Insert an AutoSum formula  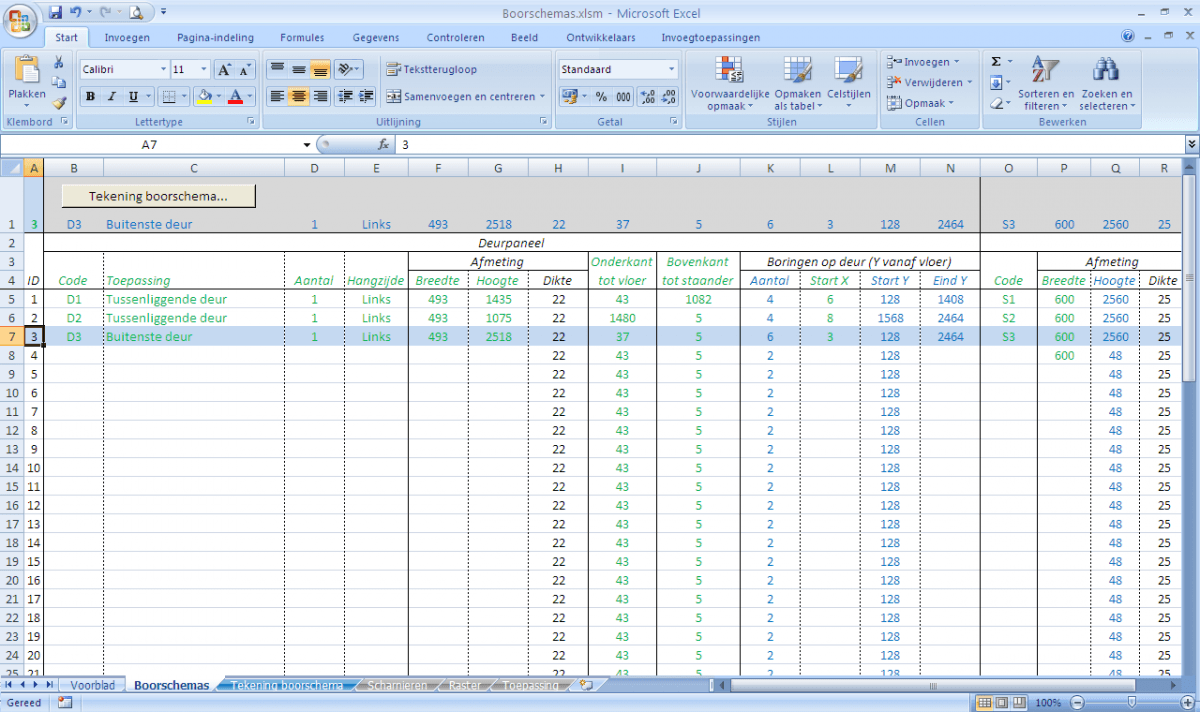click(996, 62)
